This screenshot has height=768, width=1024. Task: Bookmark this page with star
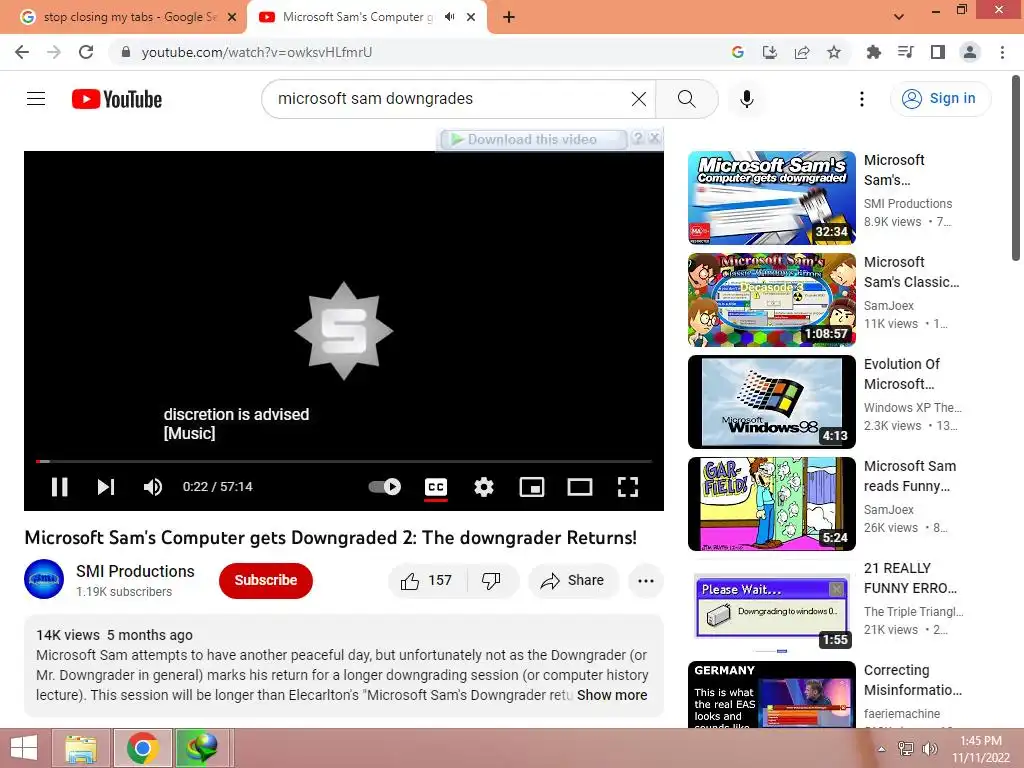(x=834, y=52)
